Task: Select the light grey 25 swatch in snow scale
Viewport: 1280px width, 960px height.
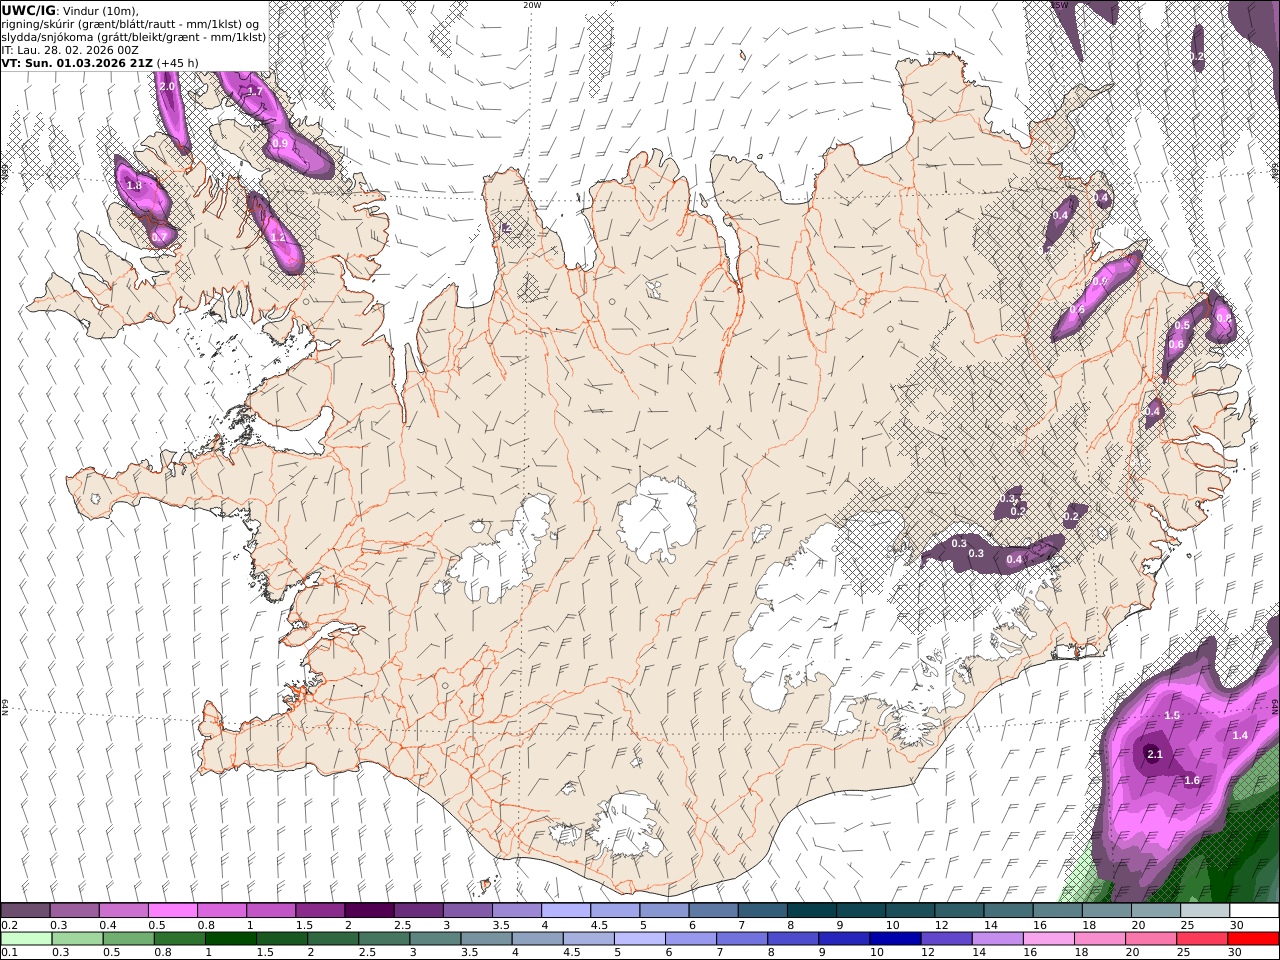Action: 1204,910
